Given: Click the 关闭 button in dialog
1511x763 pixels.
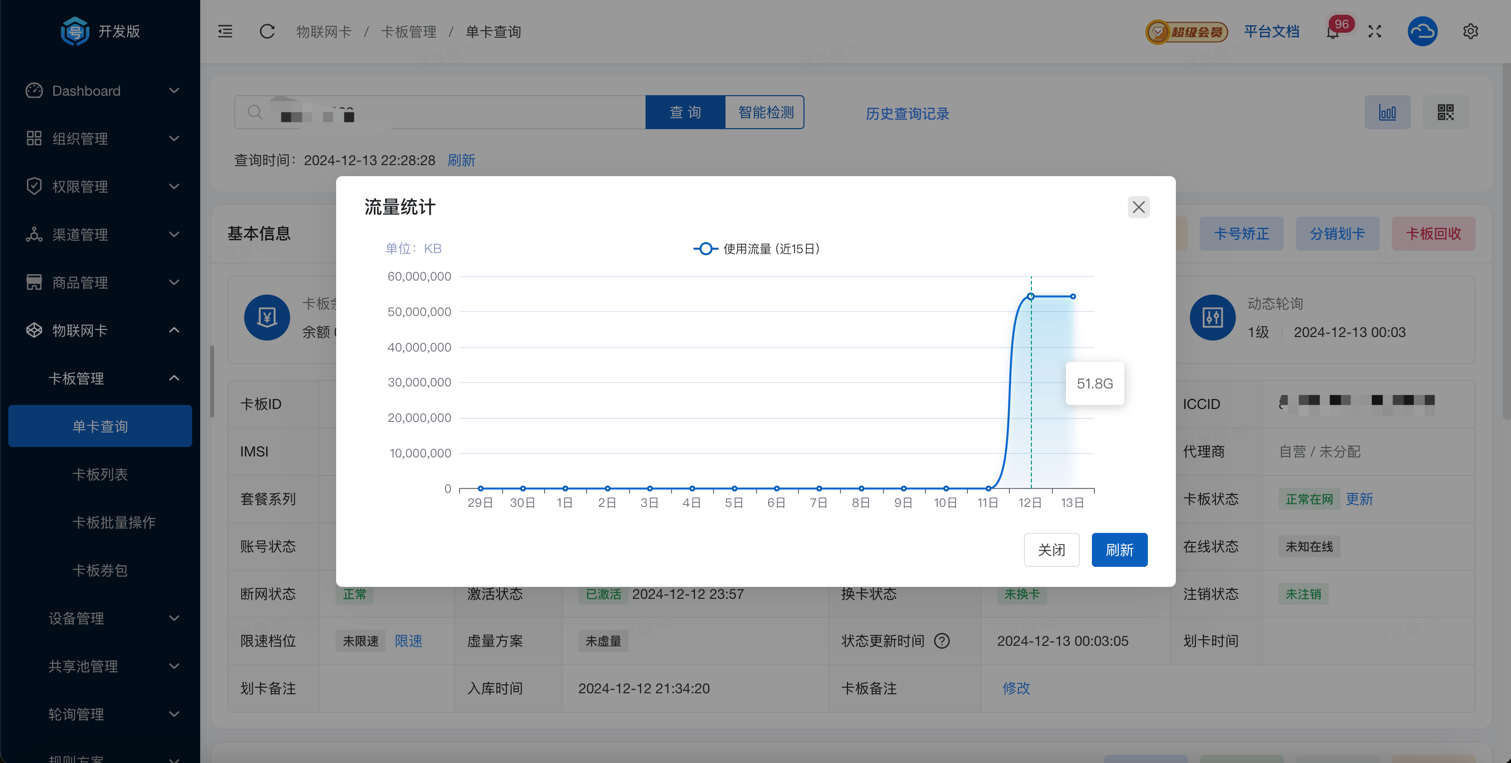Looking at the screenshot, I should pos(1051,550).
